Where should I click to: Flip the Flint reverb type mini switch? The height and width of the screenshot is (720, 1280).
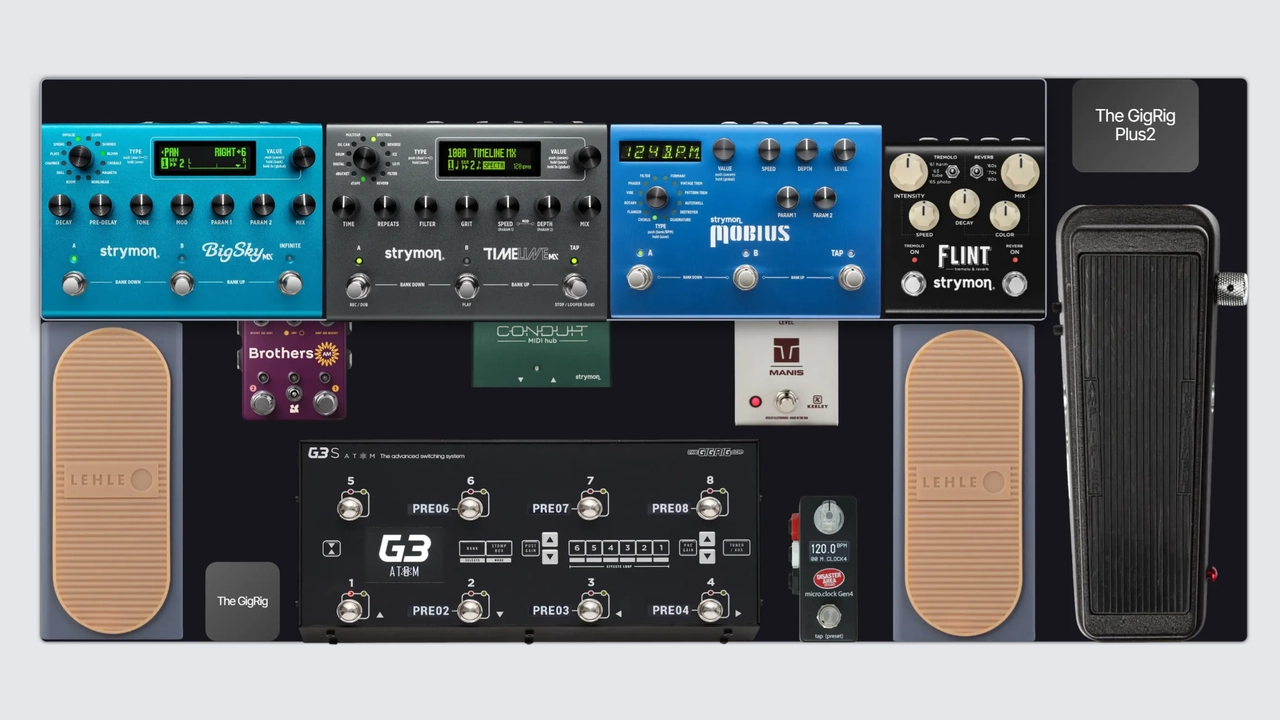(976, 171)
